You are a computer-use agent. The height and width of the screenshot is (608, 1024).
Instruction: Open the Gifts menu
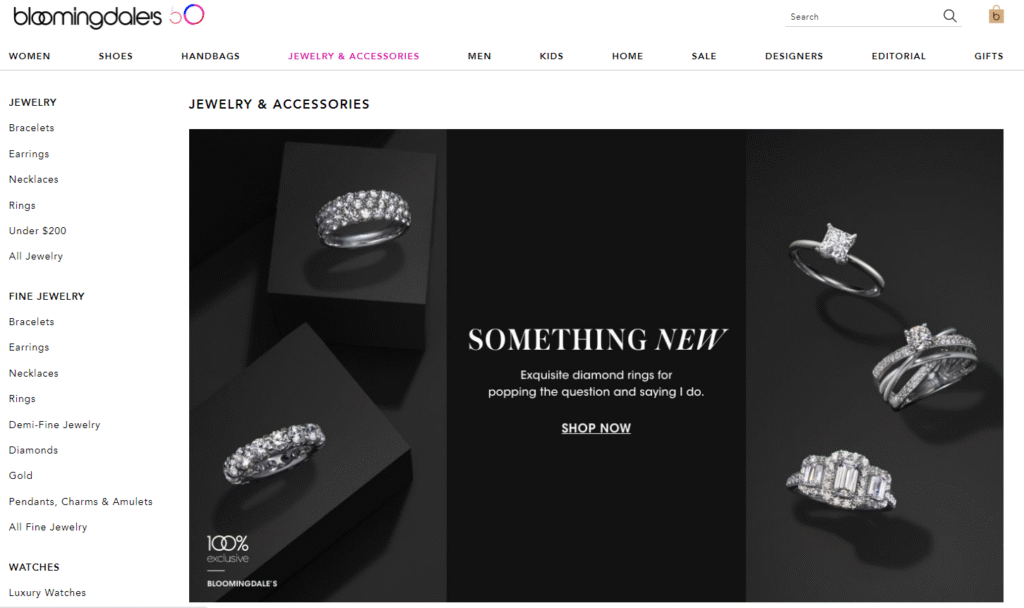click(988, 56)
